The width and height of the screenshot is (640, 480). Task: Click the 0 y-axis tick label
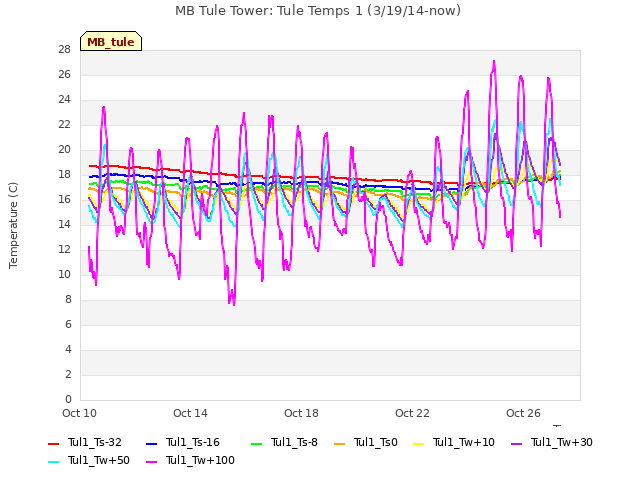pos(68,400)
